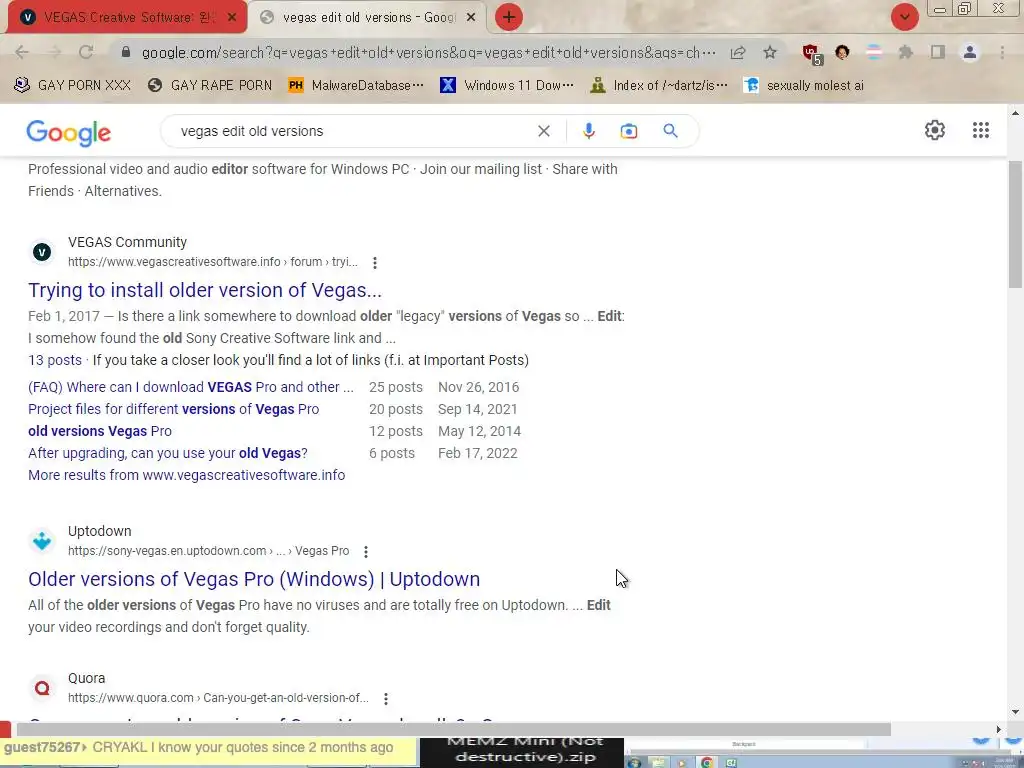Select the vegas edit old versions tab
Viewport: 1024px width, 768px height.
click(369, 18)
